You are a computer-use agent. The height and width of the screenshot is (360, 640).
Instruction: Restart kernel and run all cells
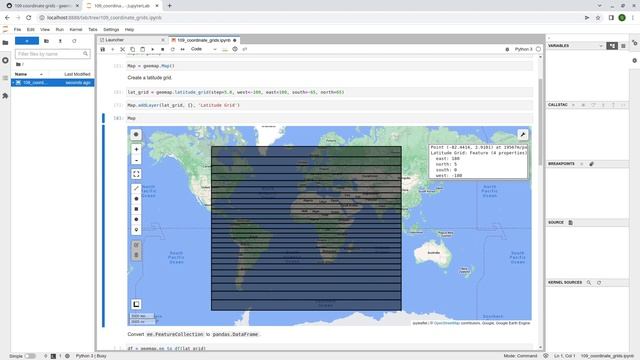[182, 49]
